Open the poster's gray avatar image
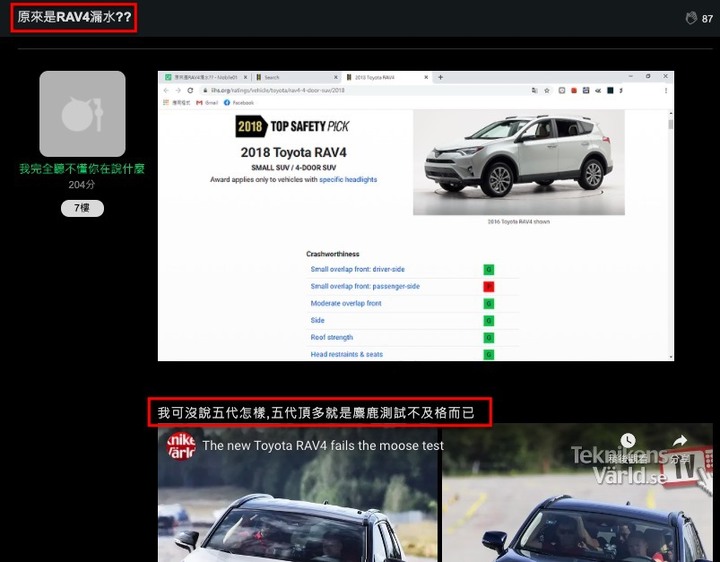 click(x=82, y=114)
